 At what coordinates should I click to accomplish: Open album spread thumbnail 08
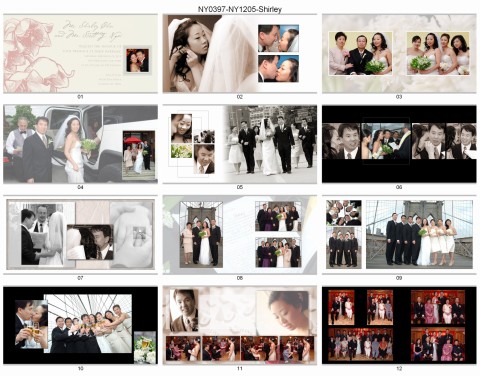(x=240, y=235)
